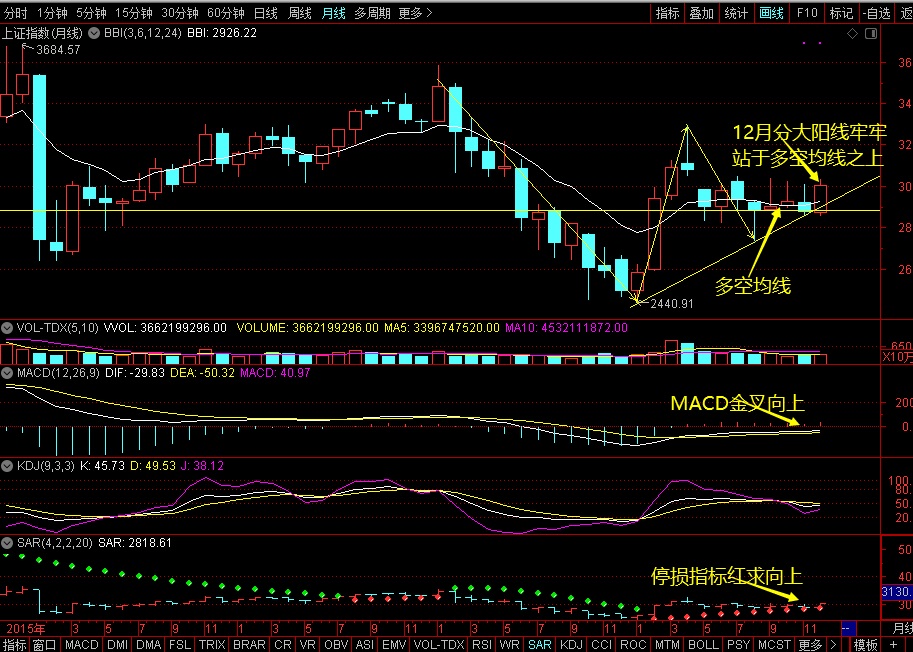The height and width of the screenshot is (652, 913).
Task: Open the 多周期 multi-period selector
Action: pyautogui.click(x=373, y=13)
